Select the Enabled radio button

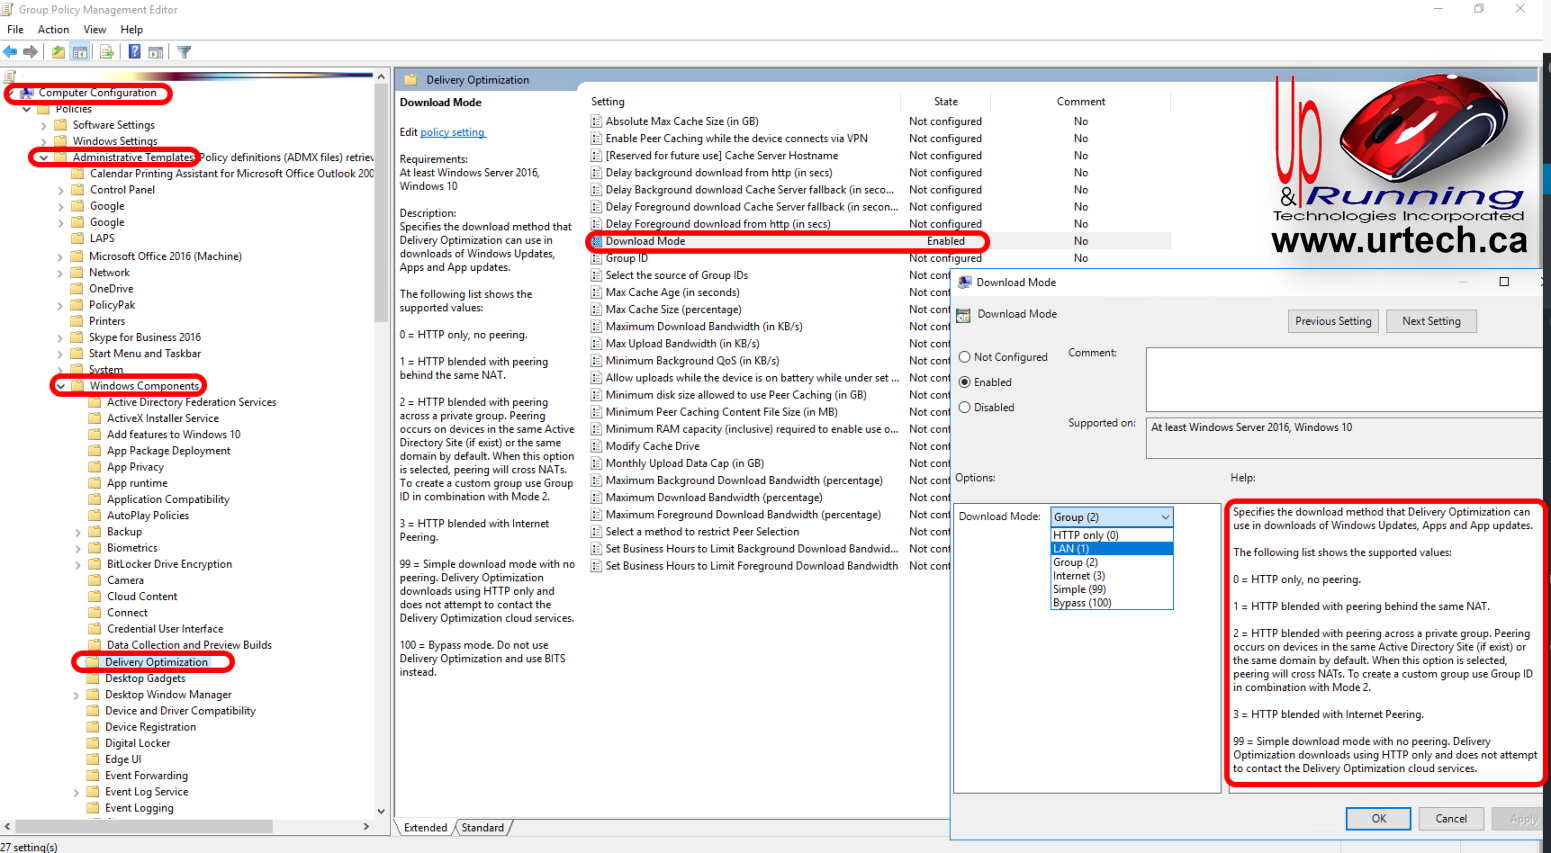tap(965, 382)
